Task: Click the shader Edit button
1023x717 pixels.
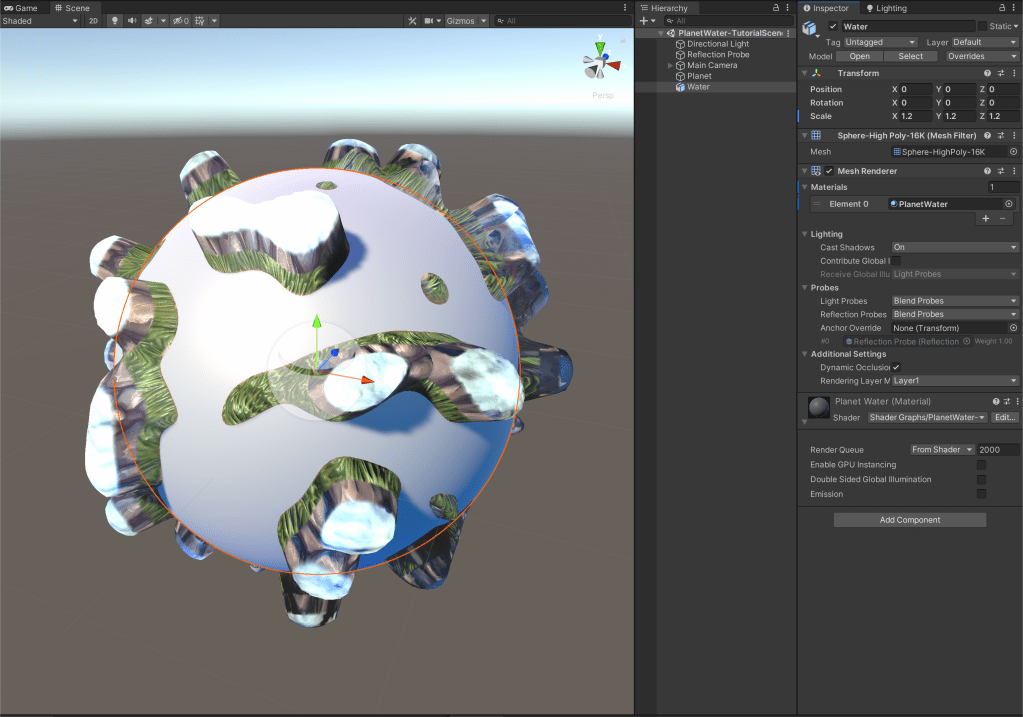Action: pyautogui.click(x=1005, y=417)
